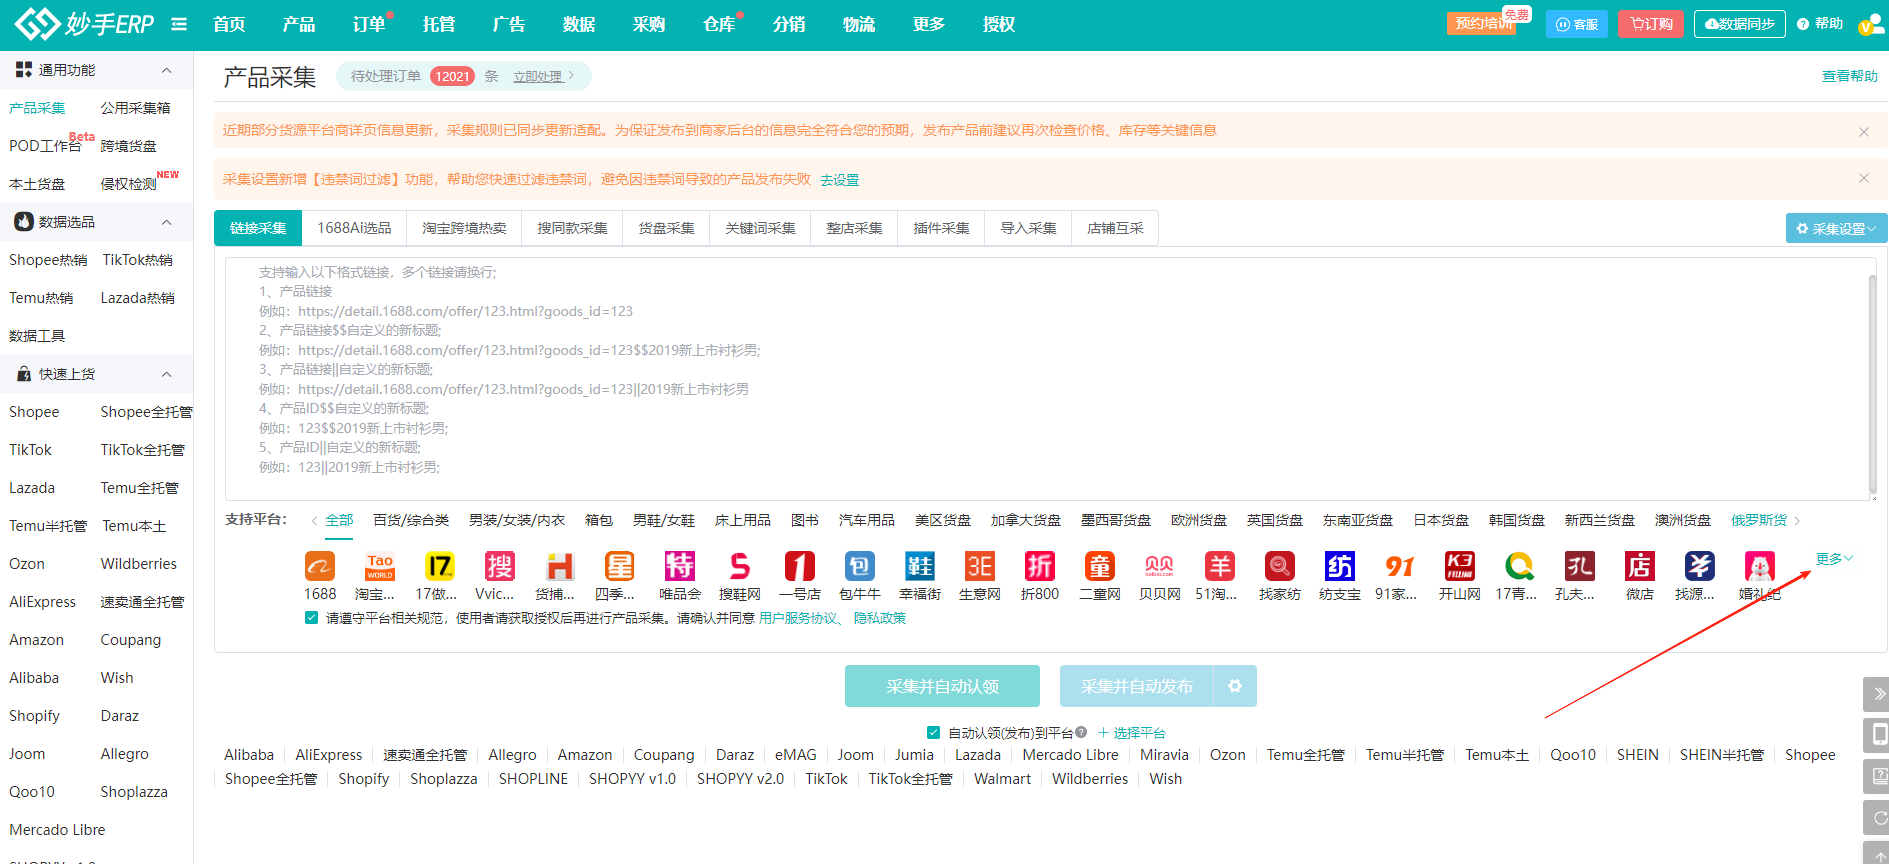Open the 用户服务协议 link
1889x864 pixels.
[x=798, y=618]
